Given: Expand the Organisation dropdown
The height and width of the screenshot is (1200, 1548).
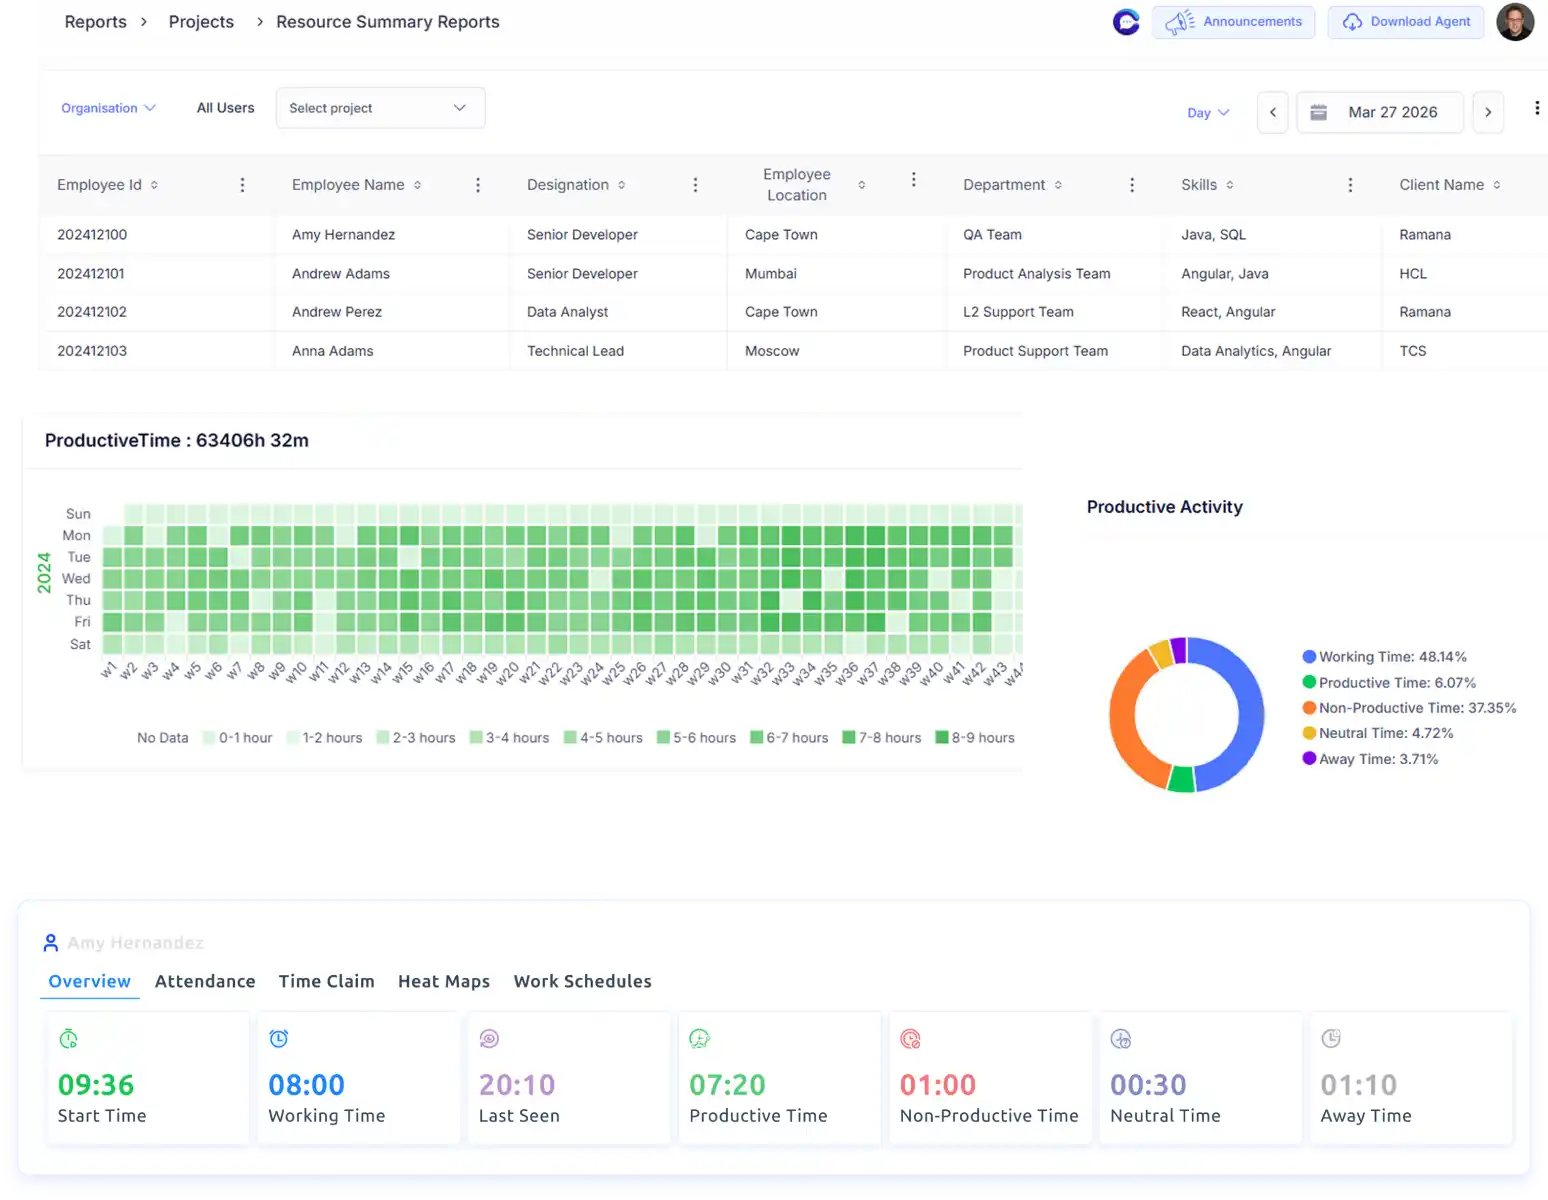Looking at the screenshot, I should pos(108,108).
